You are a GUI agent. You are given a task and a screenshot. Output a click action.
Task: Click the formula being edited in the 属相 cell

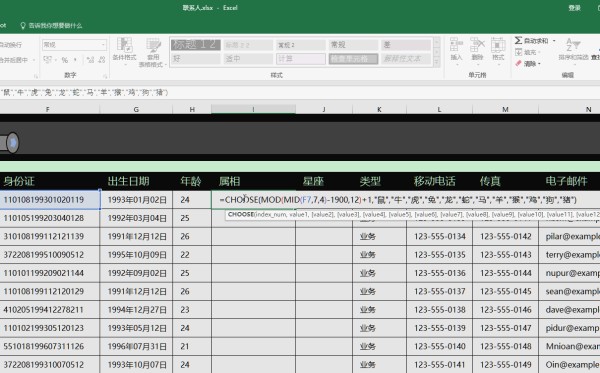398,200
